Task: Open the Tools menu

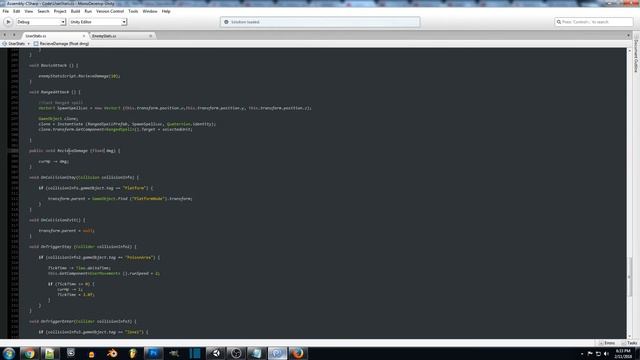Action: pyautogui.click(x=133, y=11)
